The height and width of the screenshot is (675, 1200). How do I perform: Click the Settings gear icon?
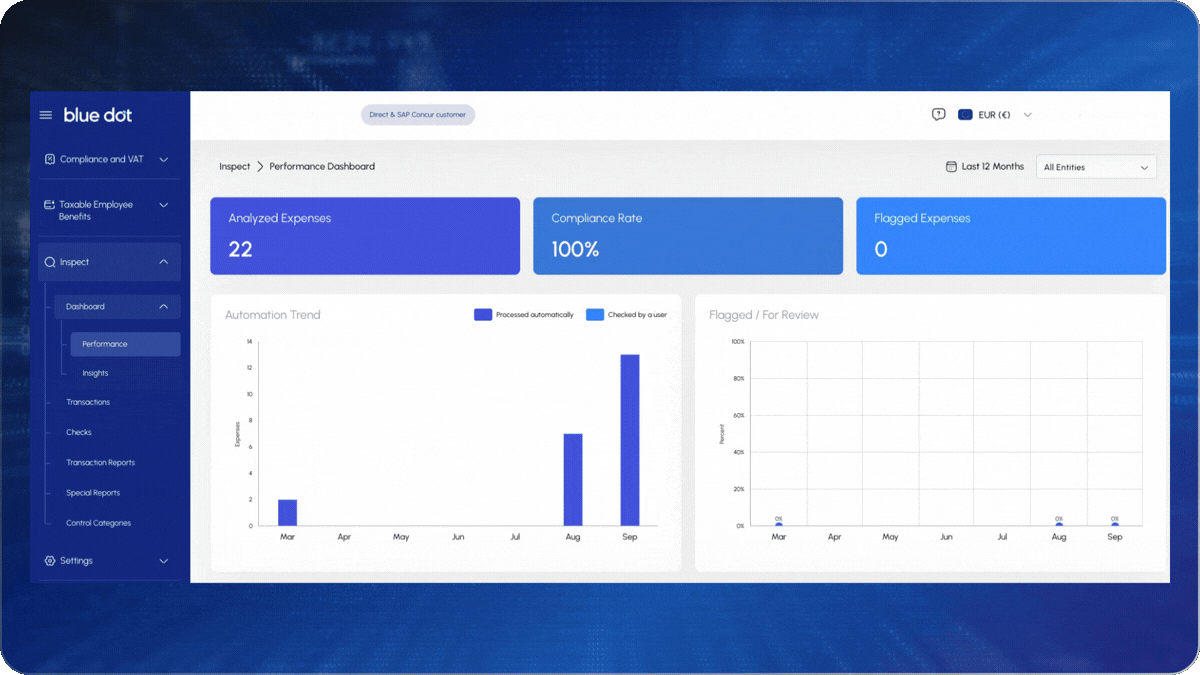[x=50, y=561]
